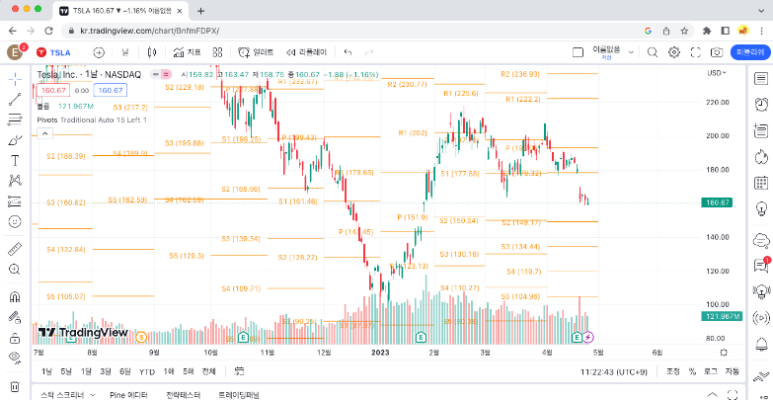Open the calendar panel icon in right sidebar
This screenshot has width=773, height=400.
tap(761, 183)
